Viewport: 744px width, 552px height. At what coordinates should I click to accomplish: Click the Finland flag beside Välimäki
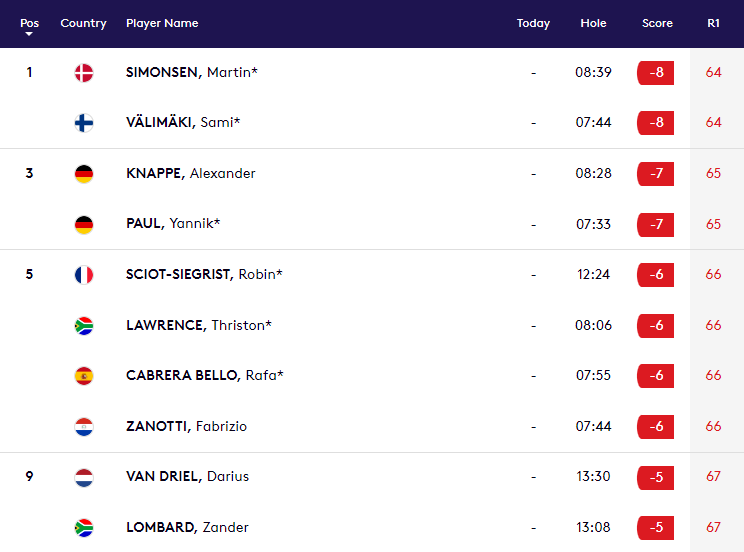pyautogui.click(x=84, y=123)
